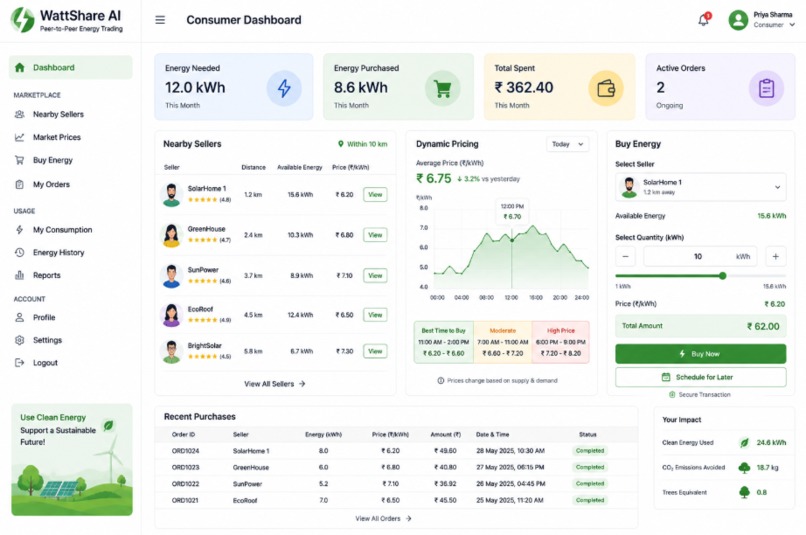Viewport: 806px width, 535px height.
Task: Increase quantity with plus button
Action: click(776, 256)
